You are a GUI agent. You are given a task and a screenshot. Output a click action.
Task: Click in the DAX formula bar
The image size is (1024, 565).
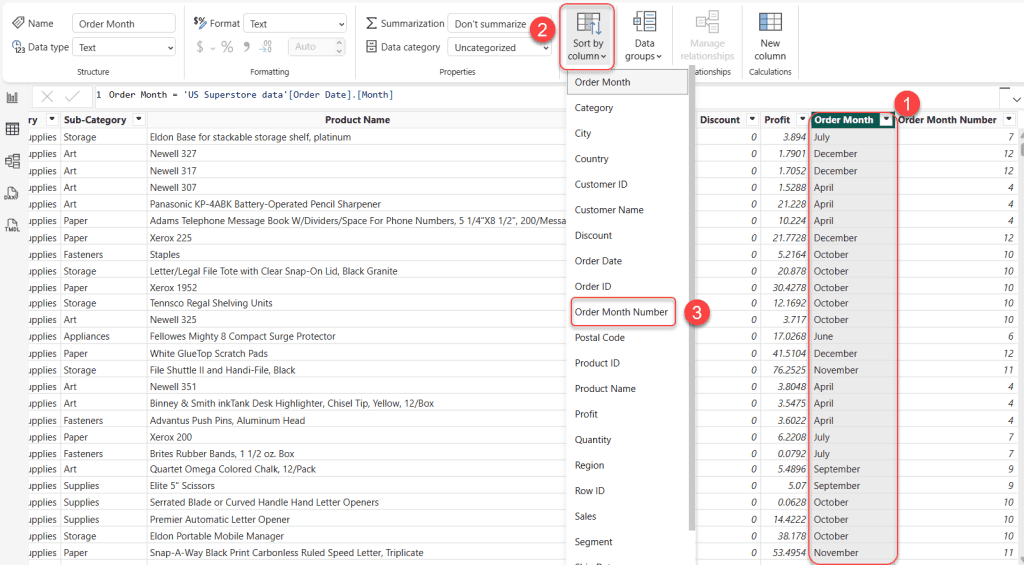click(x=545, y=95)
